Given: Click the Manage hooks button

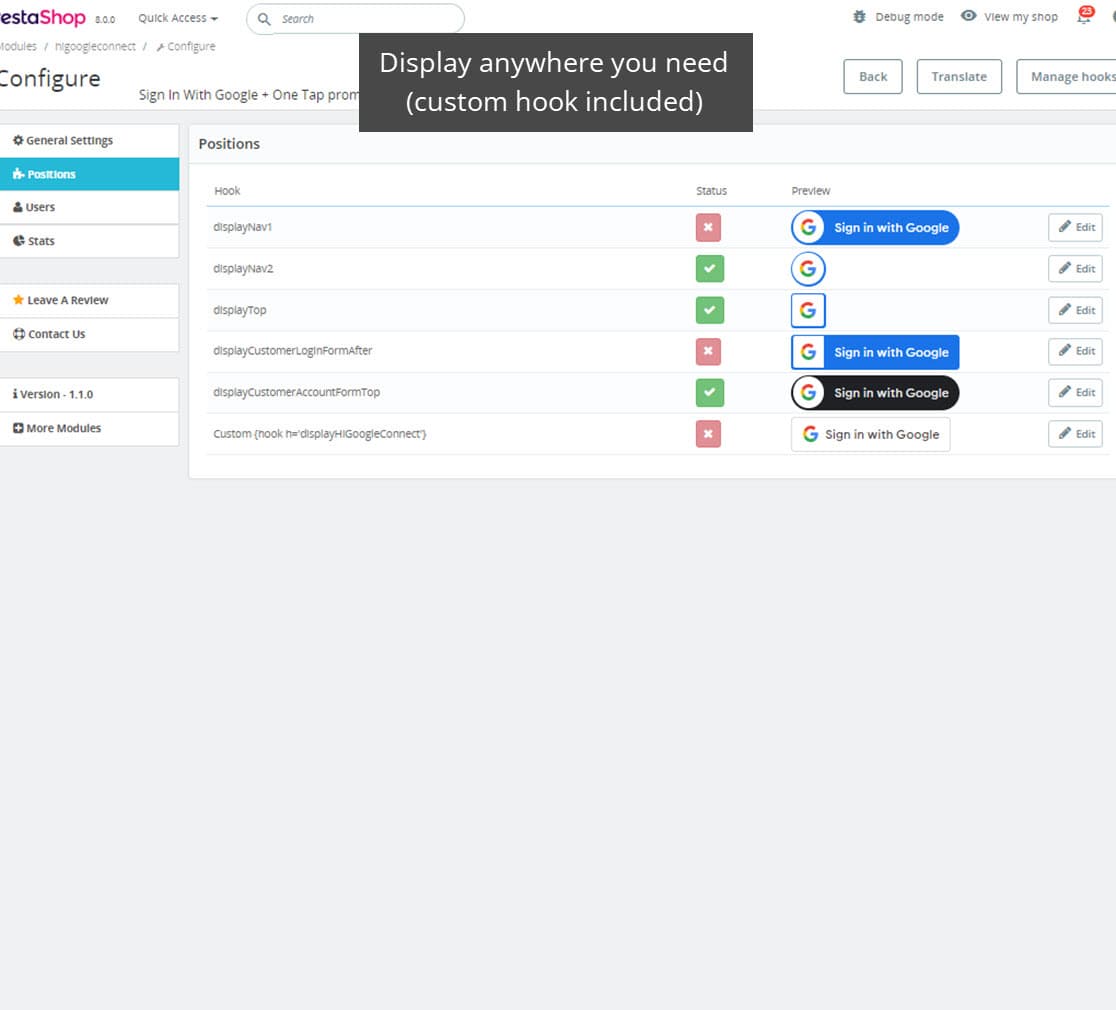Looking at the screenshot, I should [1066, 77].
